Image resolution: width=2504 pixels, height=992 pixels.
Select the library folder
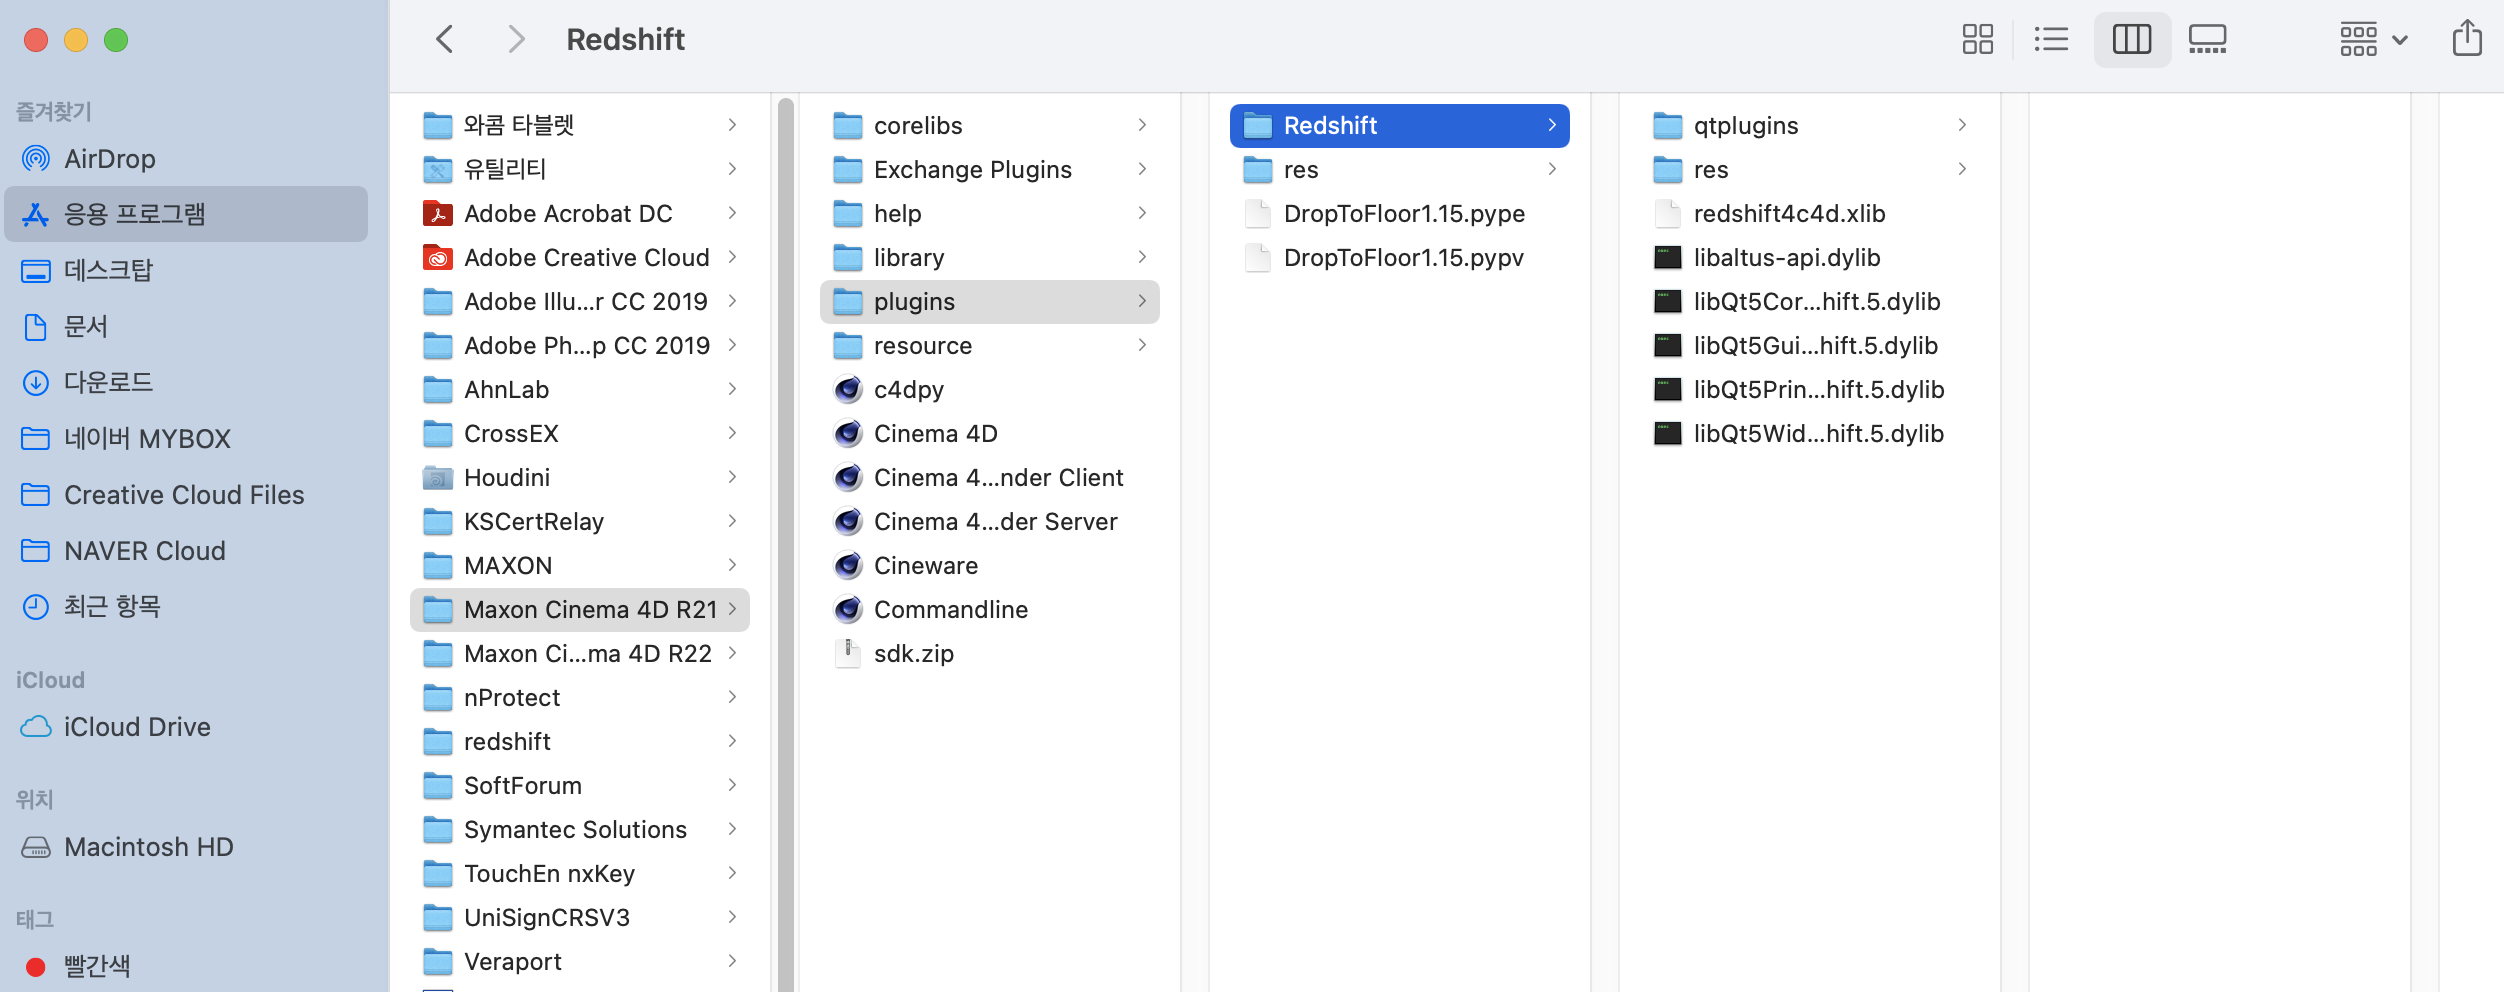point(990,257)
